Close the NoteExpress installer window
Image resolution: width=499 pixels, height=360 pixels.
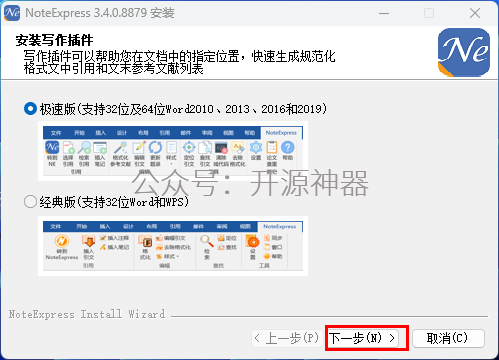tap(475, 13)
